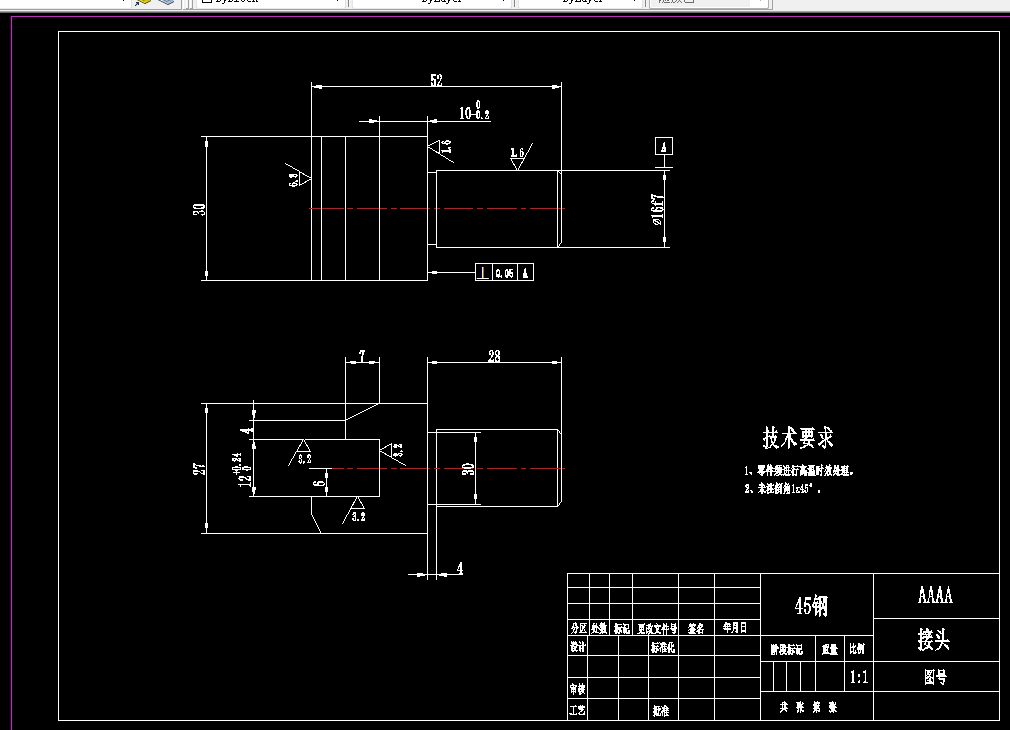Select the 1.6 roughness symbol on the shaft
Screen dimensions: 1010x730
point(520,157)
